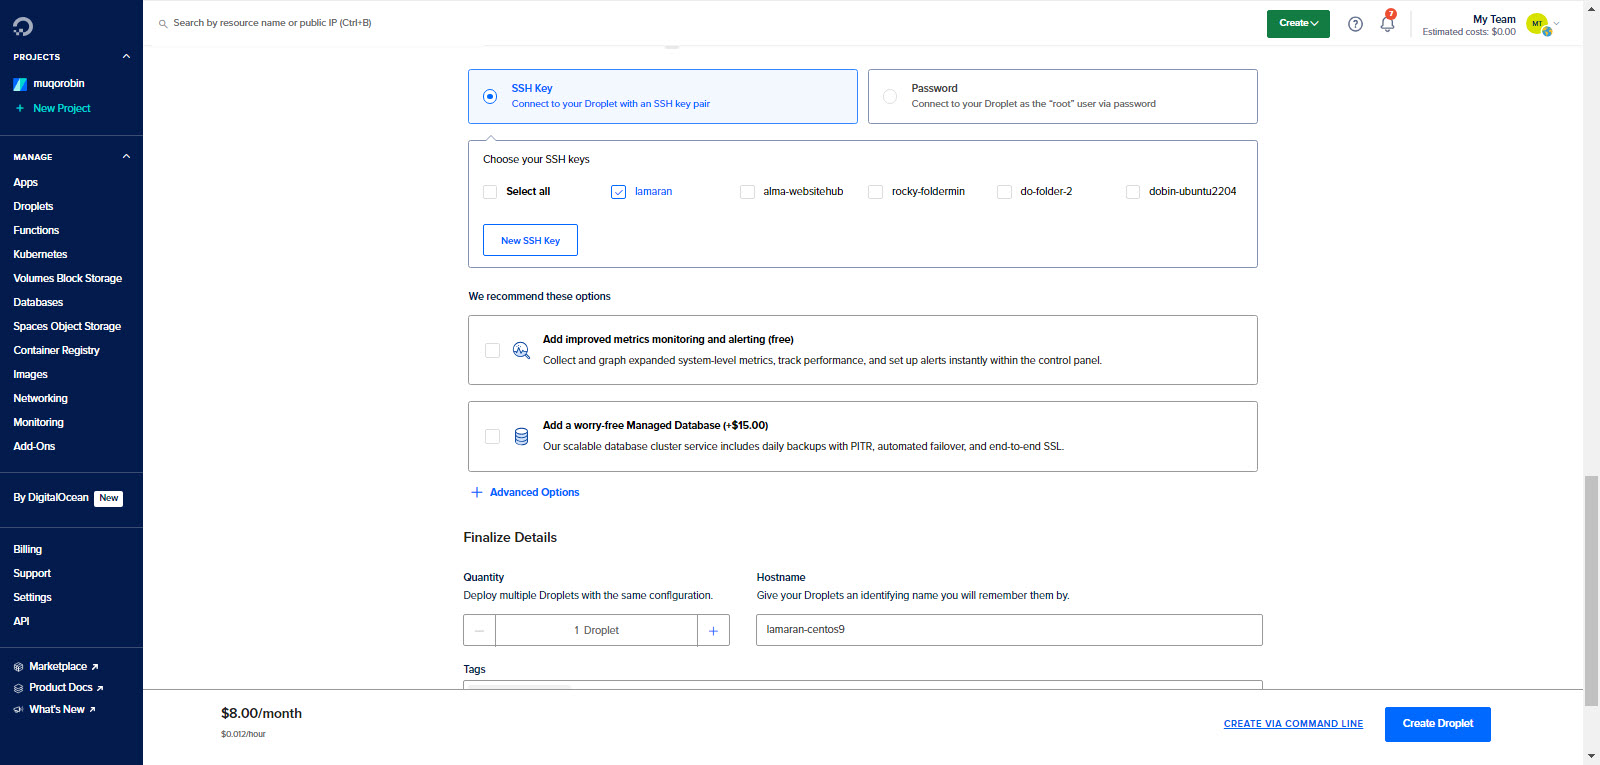This screenshot has width=1600, height=765.
Task: Check the Select all SSH keys checkbox
Action: (490, 192)
